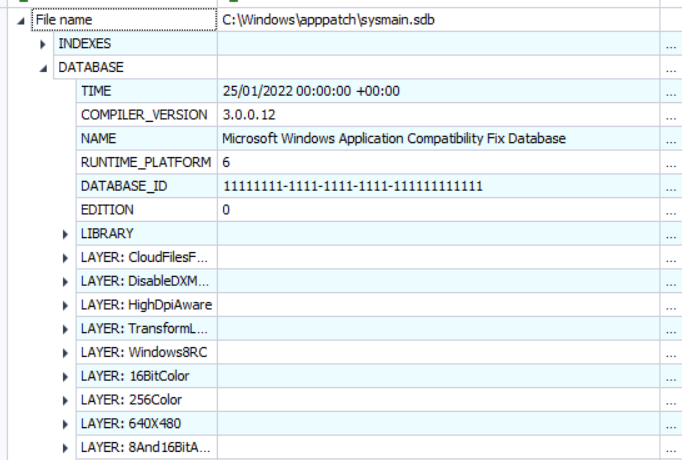
Task: Open ellipsis button on EDITION row
Action: [671, 210]
